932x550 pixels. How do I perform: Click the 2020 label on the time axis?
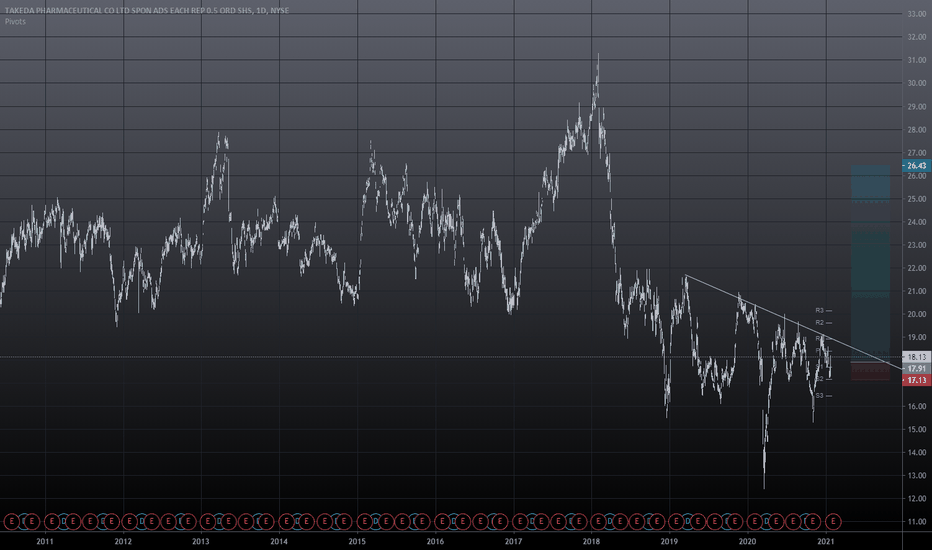(x=747, y=541)
